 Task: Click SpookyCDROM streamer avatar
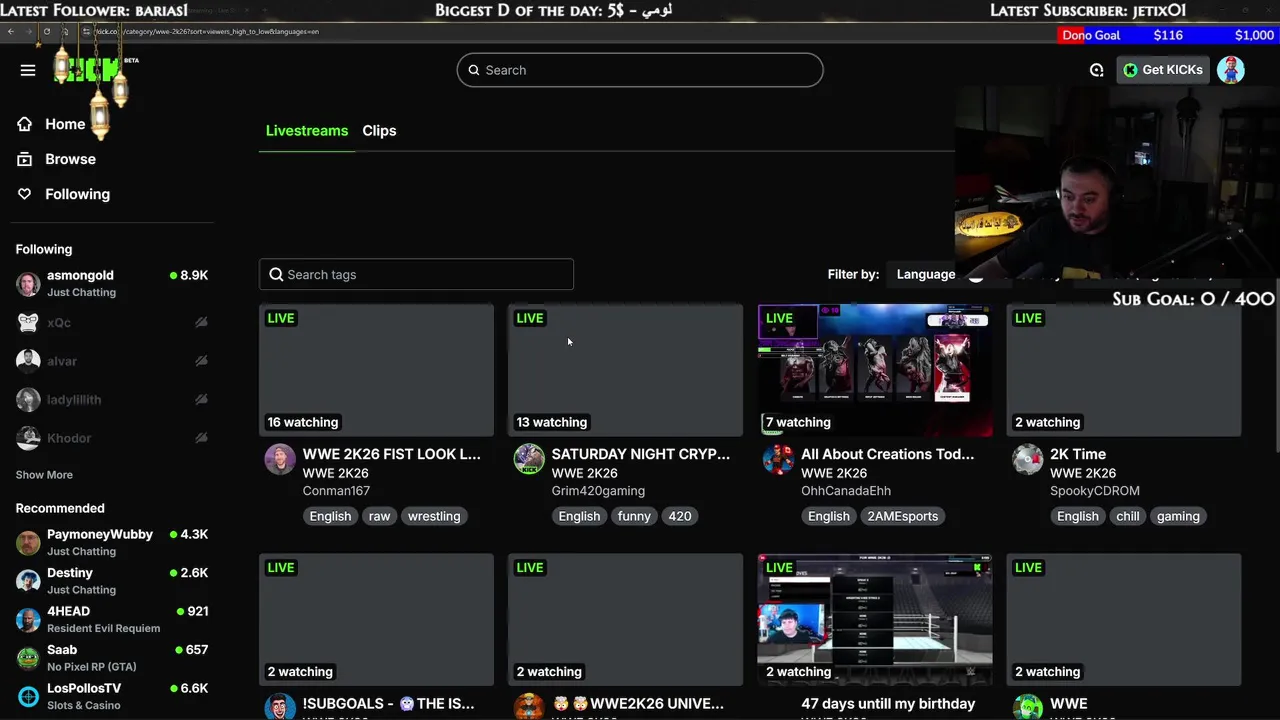tap(1027, 459)
